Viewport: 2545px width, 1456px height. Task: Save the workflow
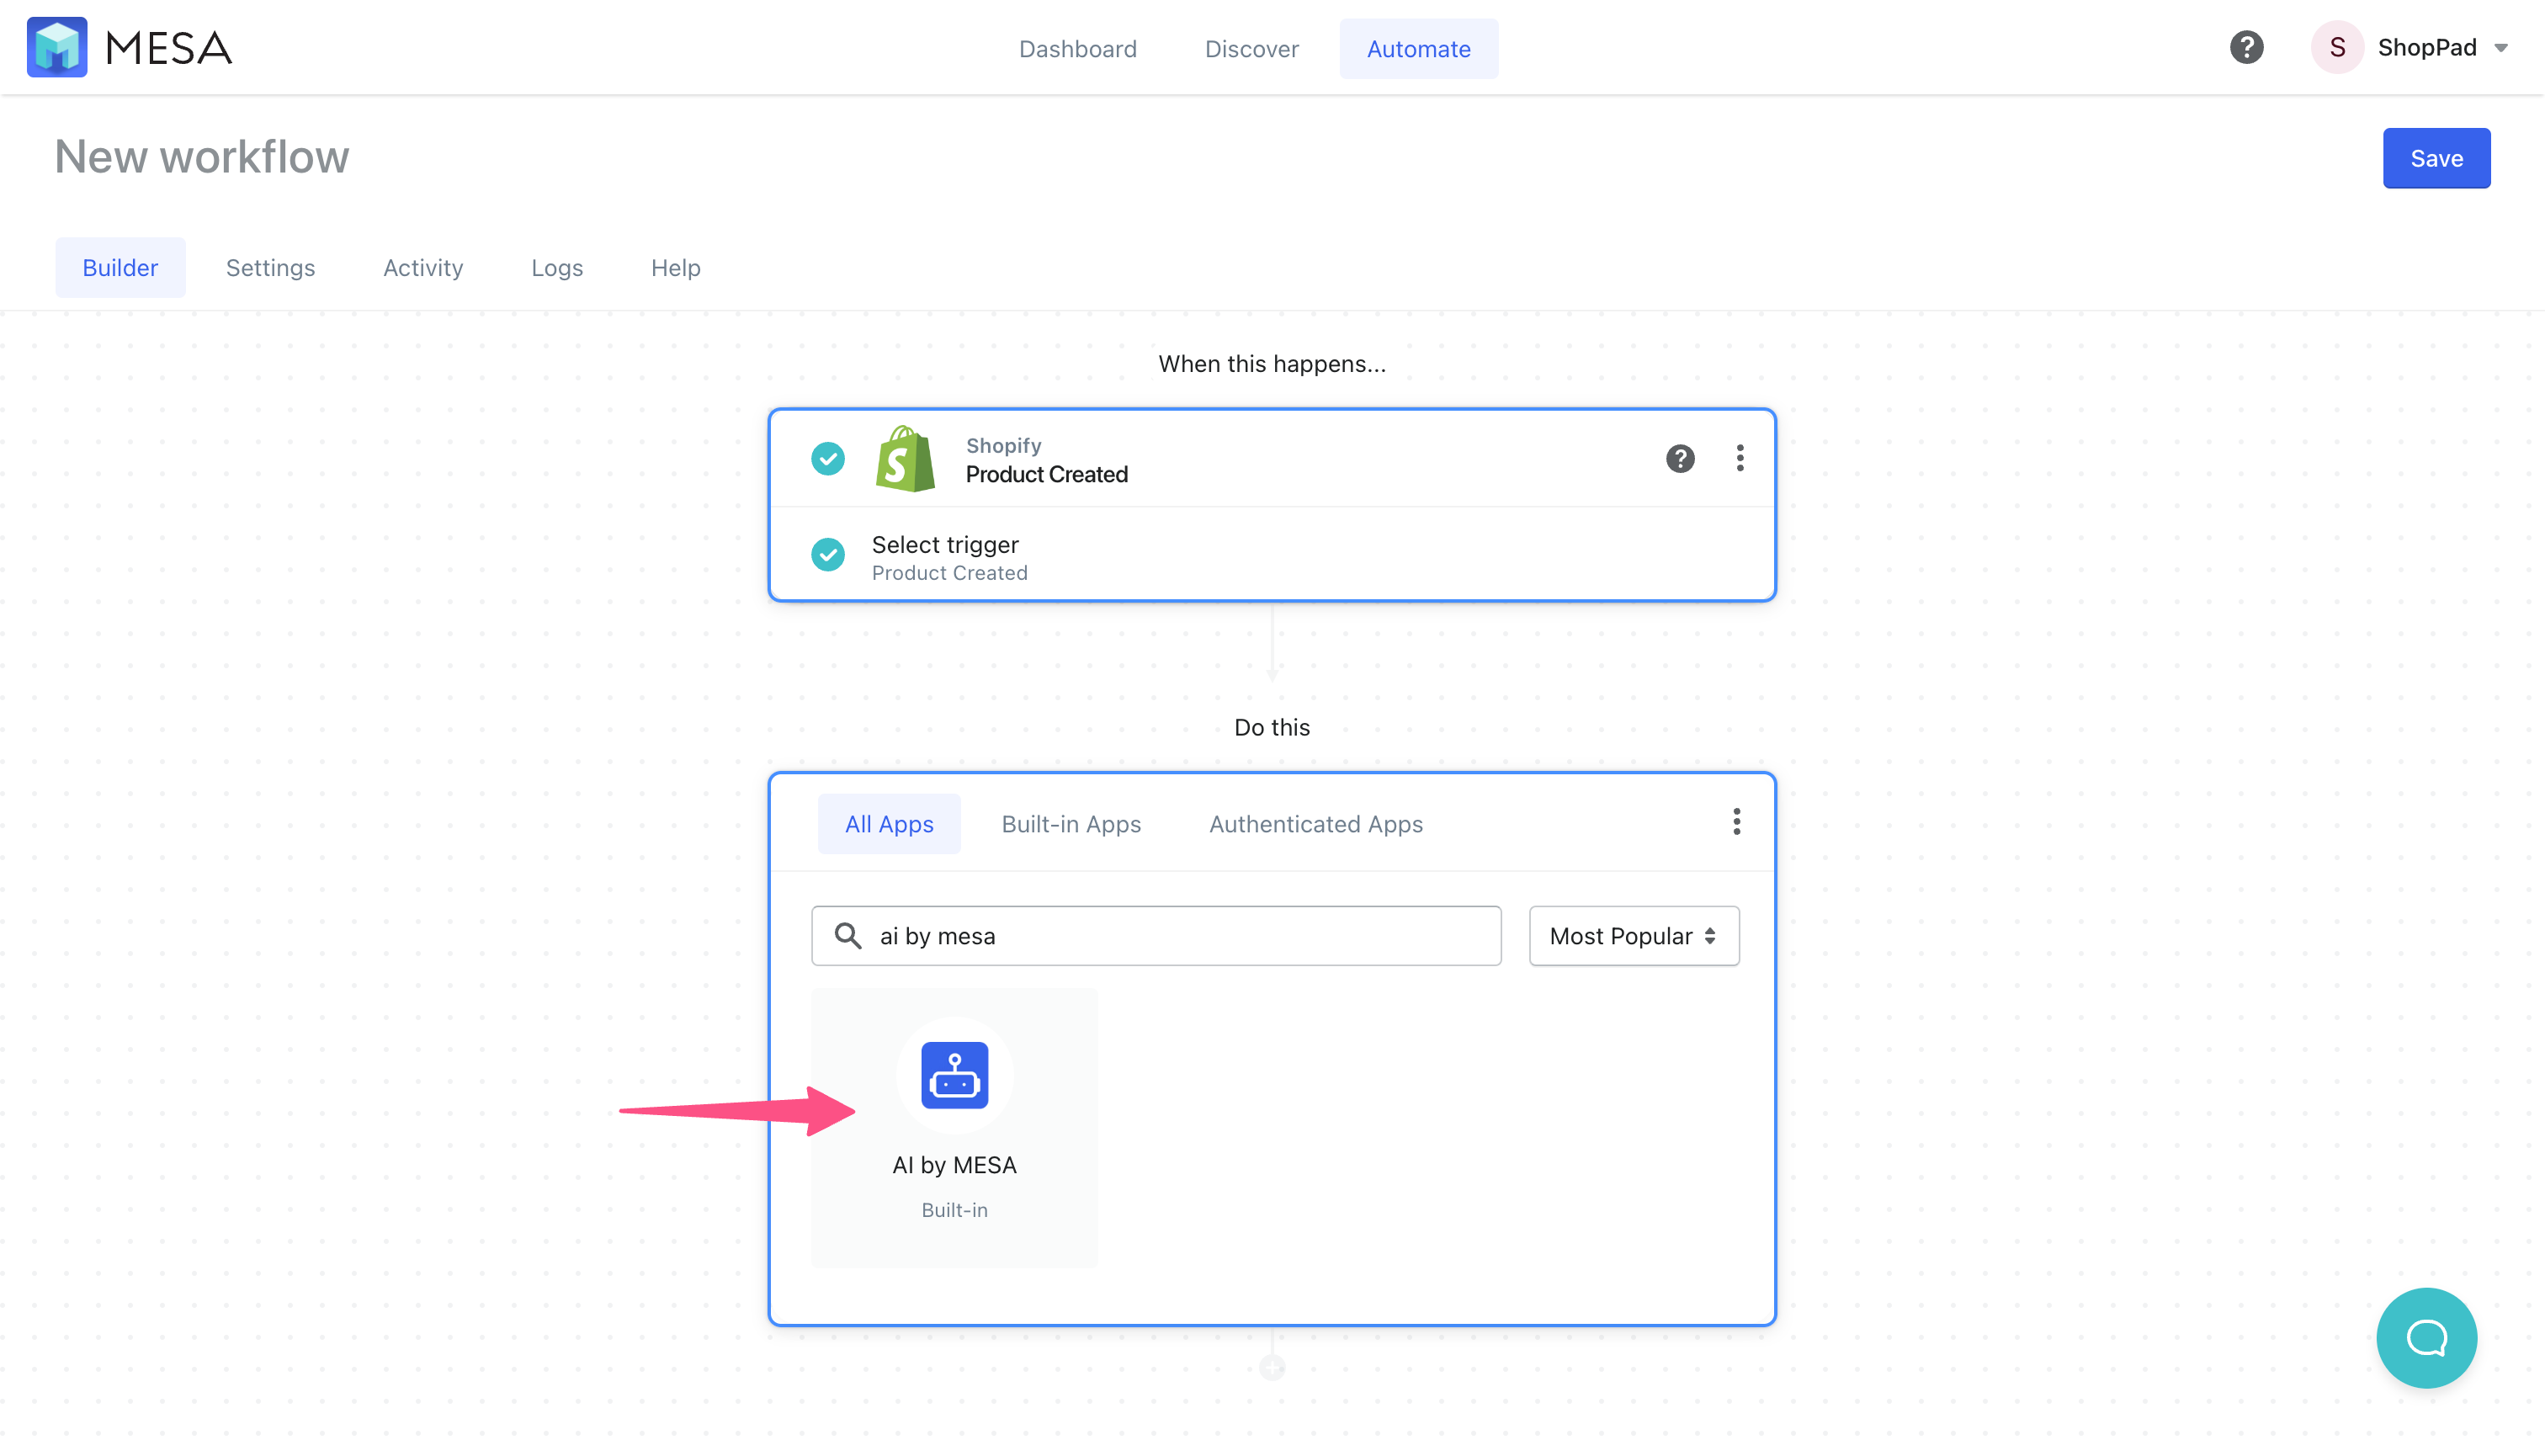pos(2436,158)
